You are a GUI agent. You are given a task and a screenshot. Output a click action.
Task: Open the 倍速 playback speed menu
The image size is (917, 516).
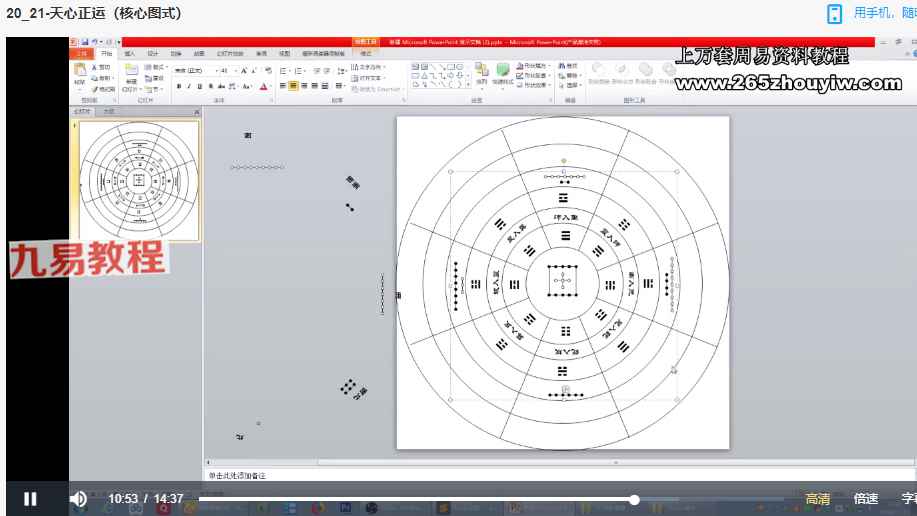click(x=866, y=499)
